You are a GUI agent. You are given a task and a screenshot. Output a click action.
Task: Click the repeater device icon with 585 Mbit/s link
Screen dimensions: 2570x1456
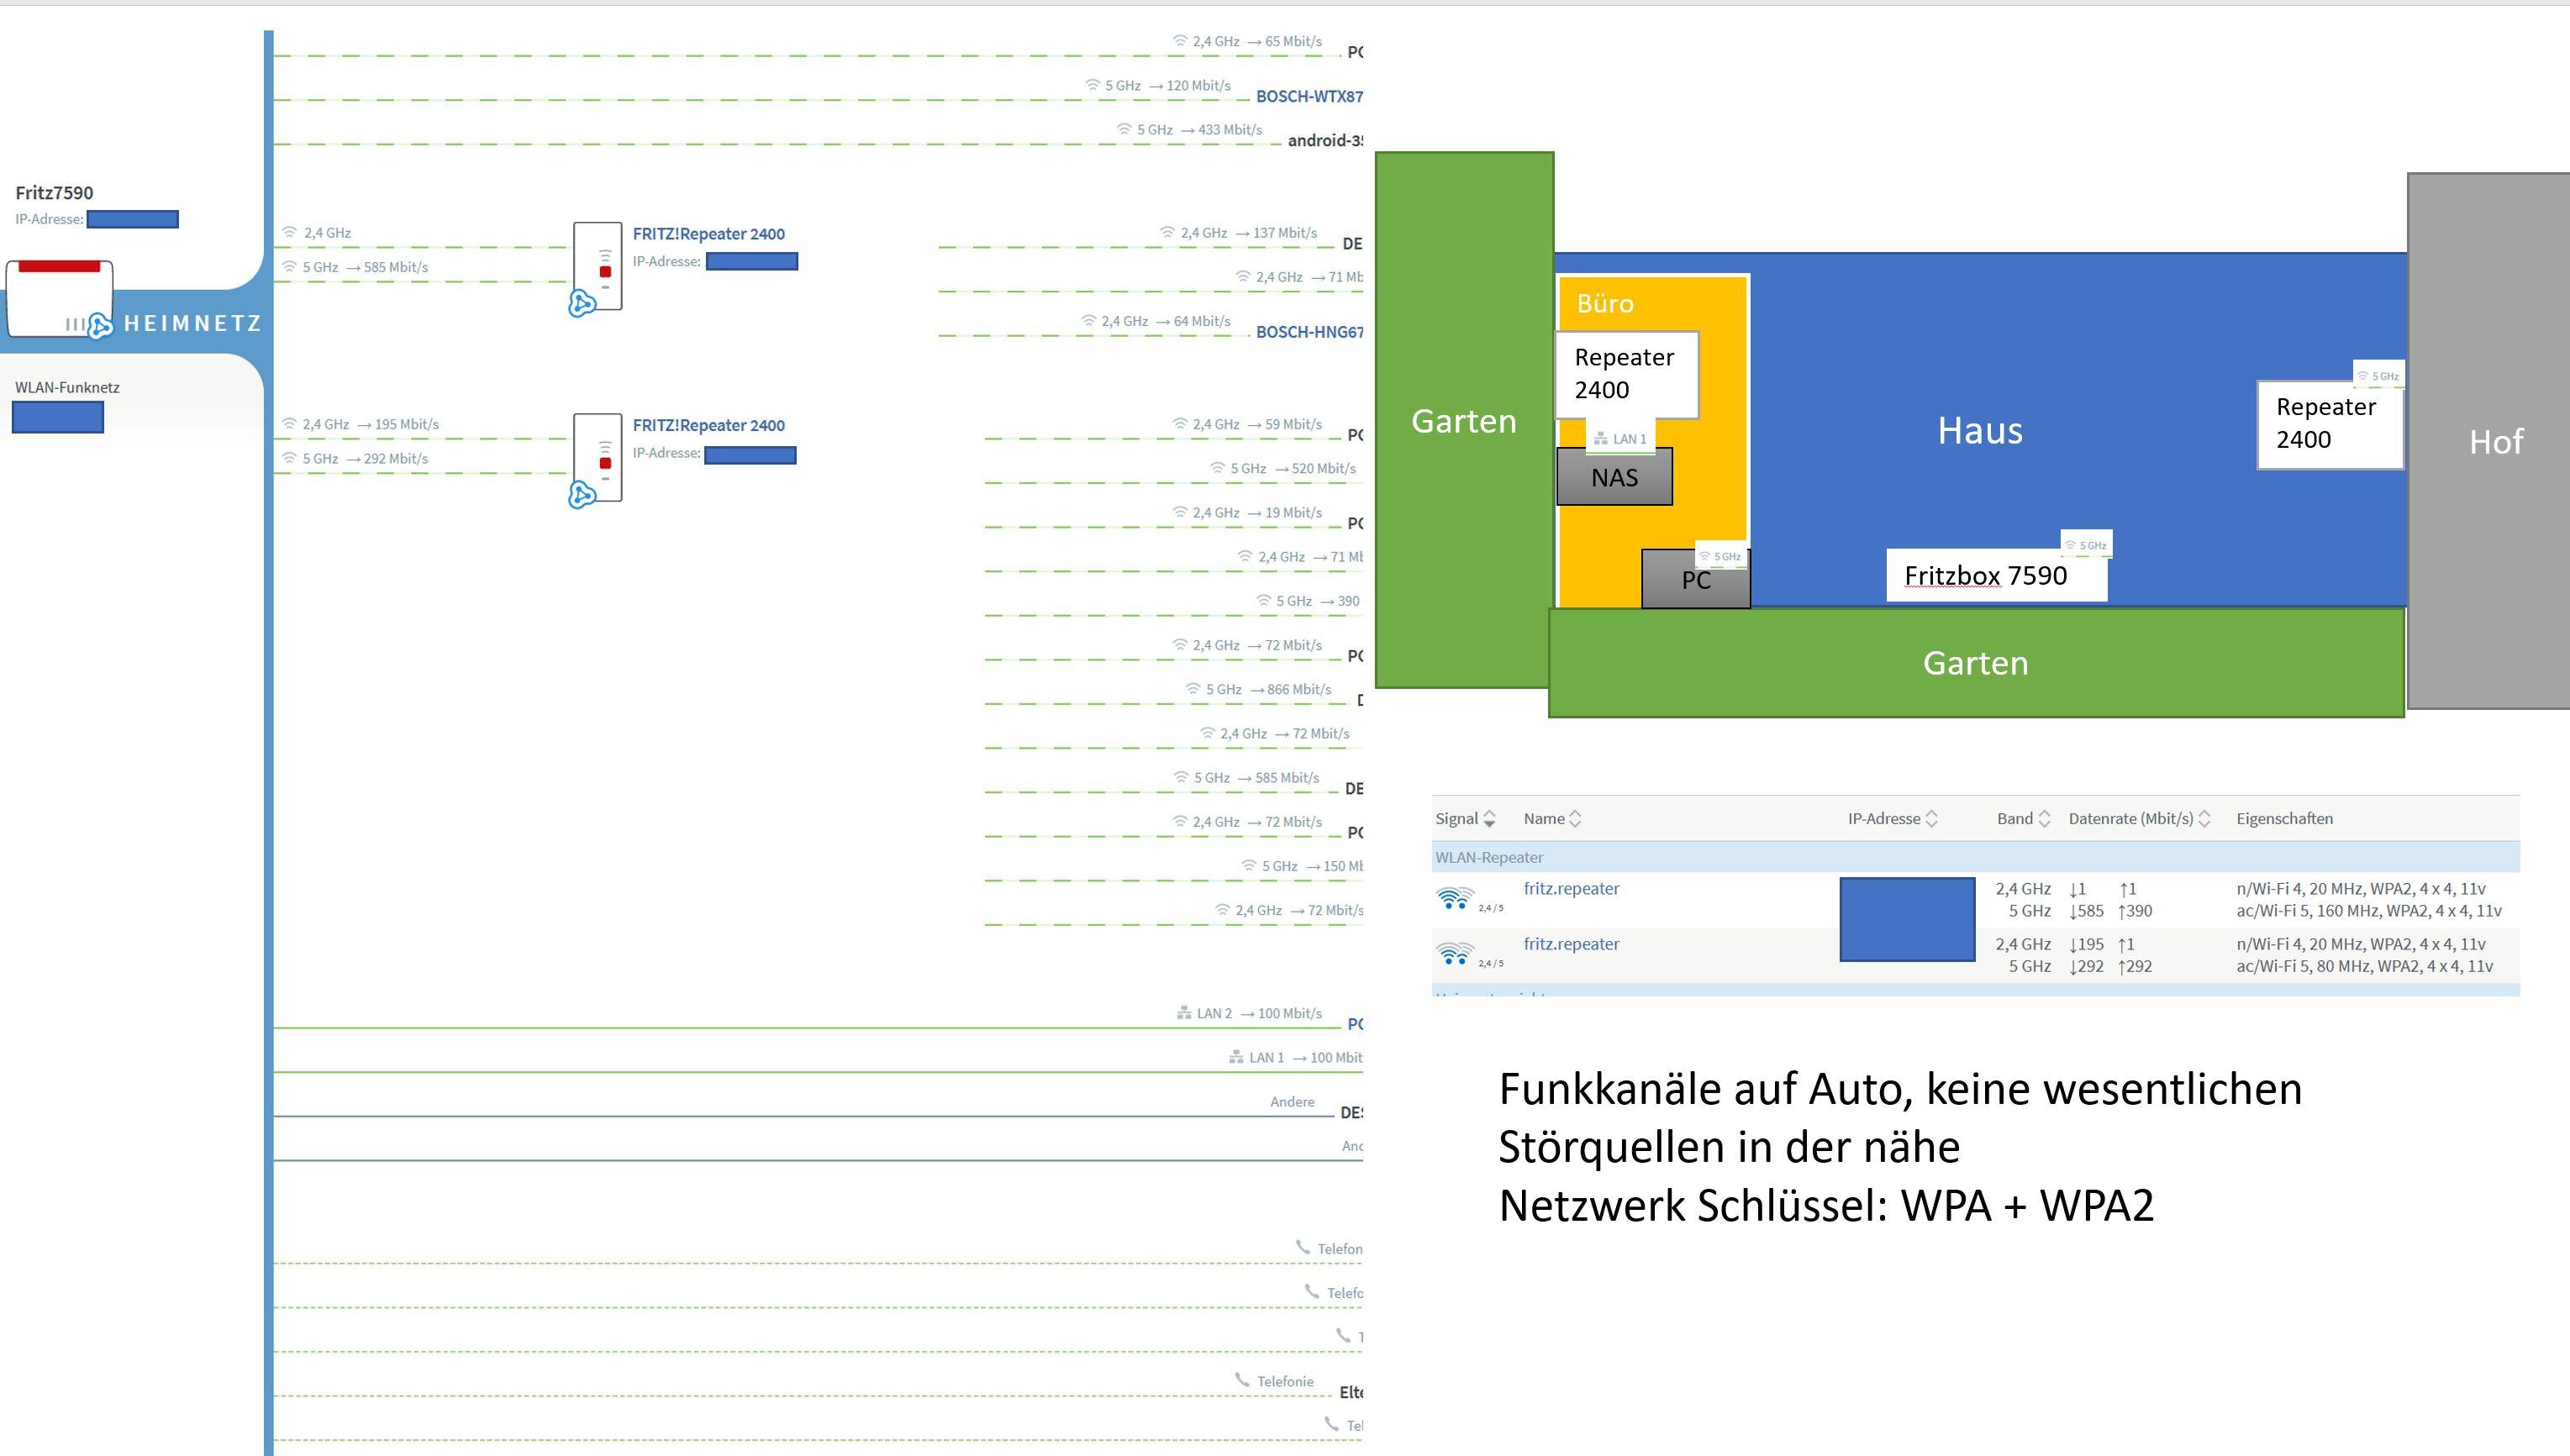point(597,266)
